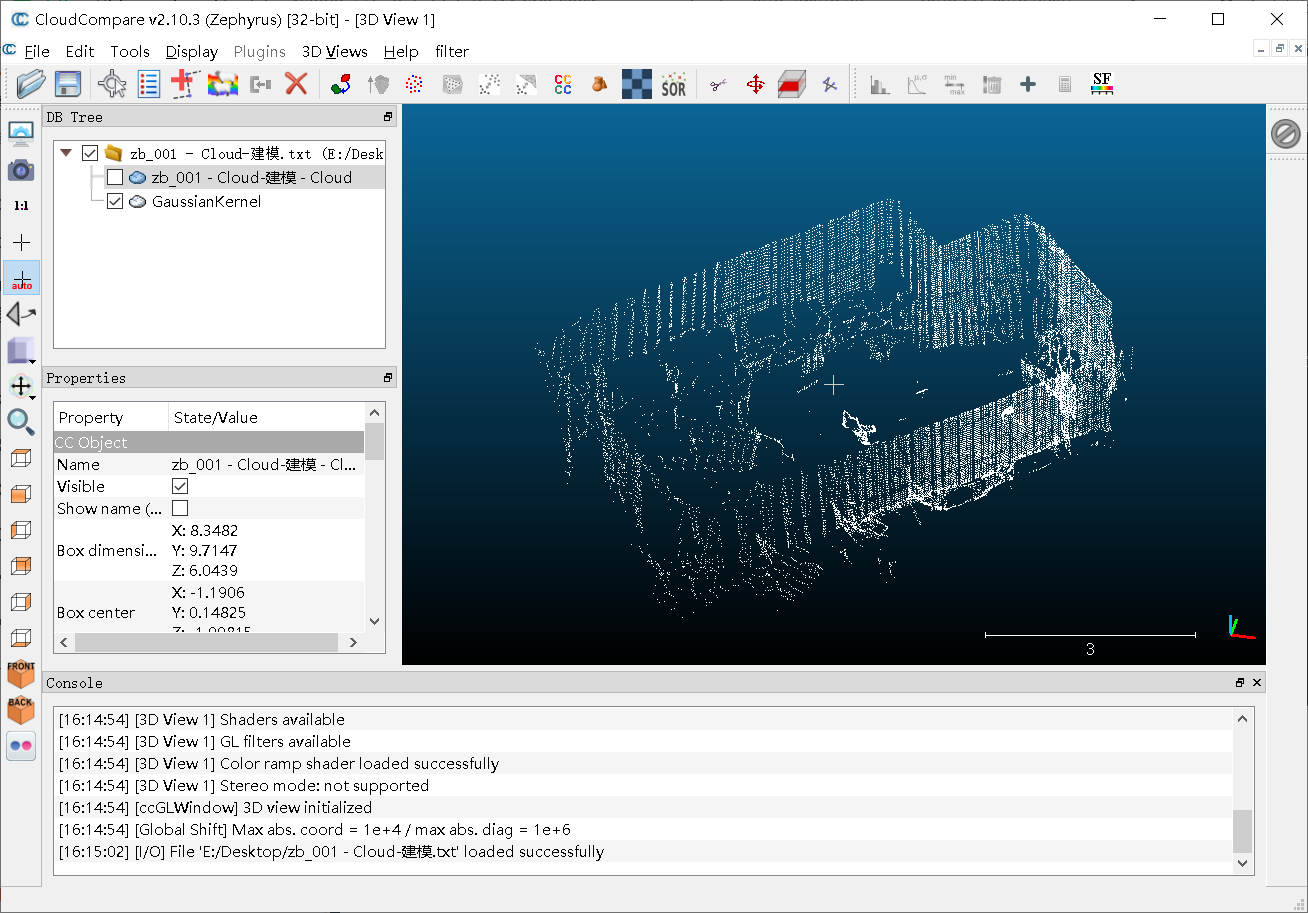Open the Help menu

coord(401,51)
